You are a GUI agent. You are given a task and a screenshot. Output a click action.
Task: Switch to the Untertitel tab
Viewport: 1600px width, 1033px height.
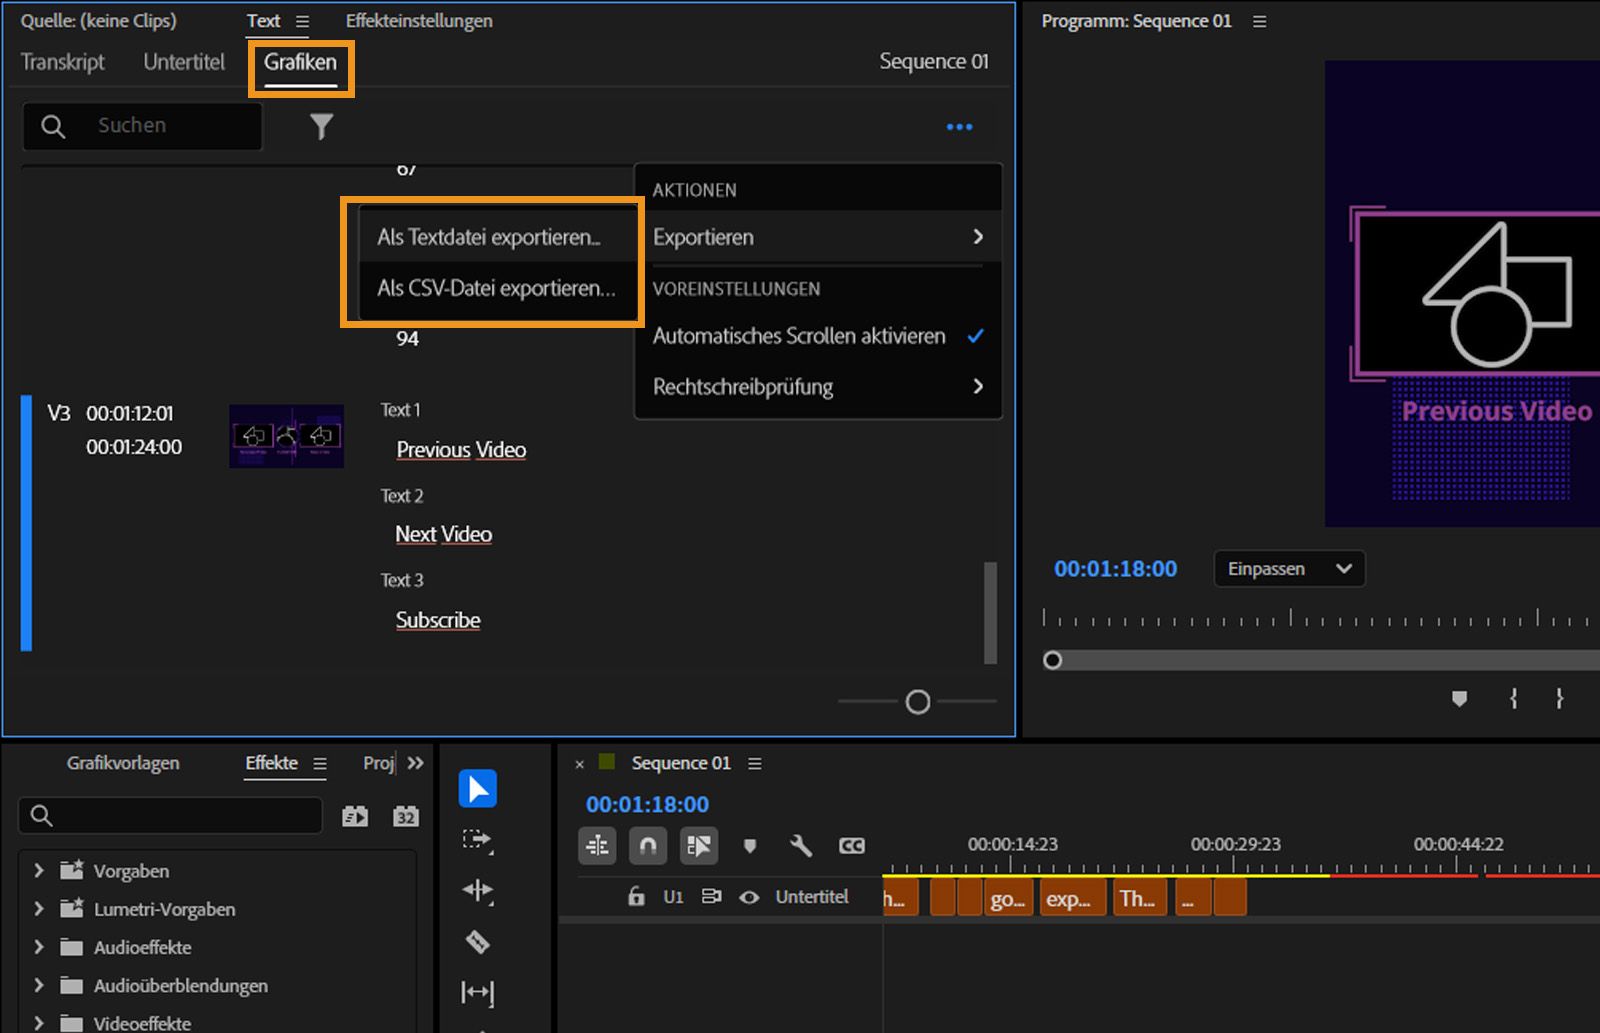tap(184, 62)
